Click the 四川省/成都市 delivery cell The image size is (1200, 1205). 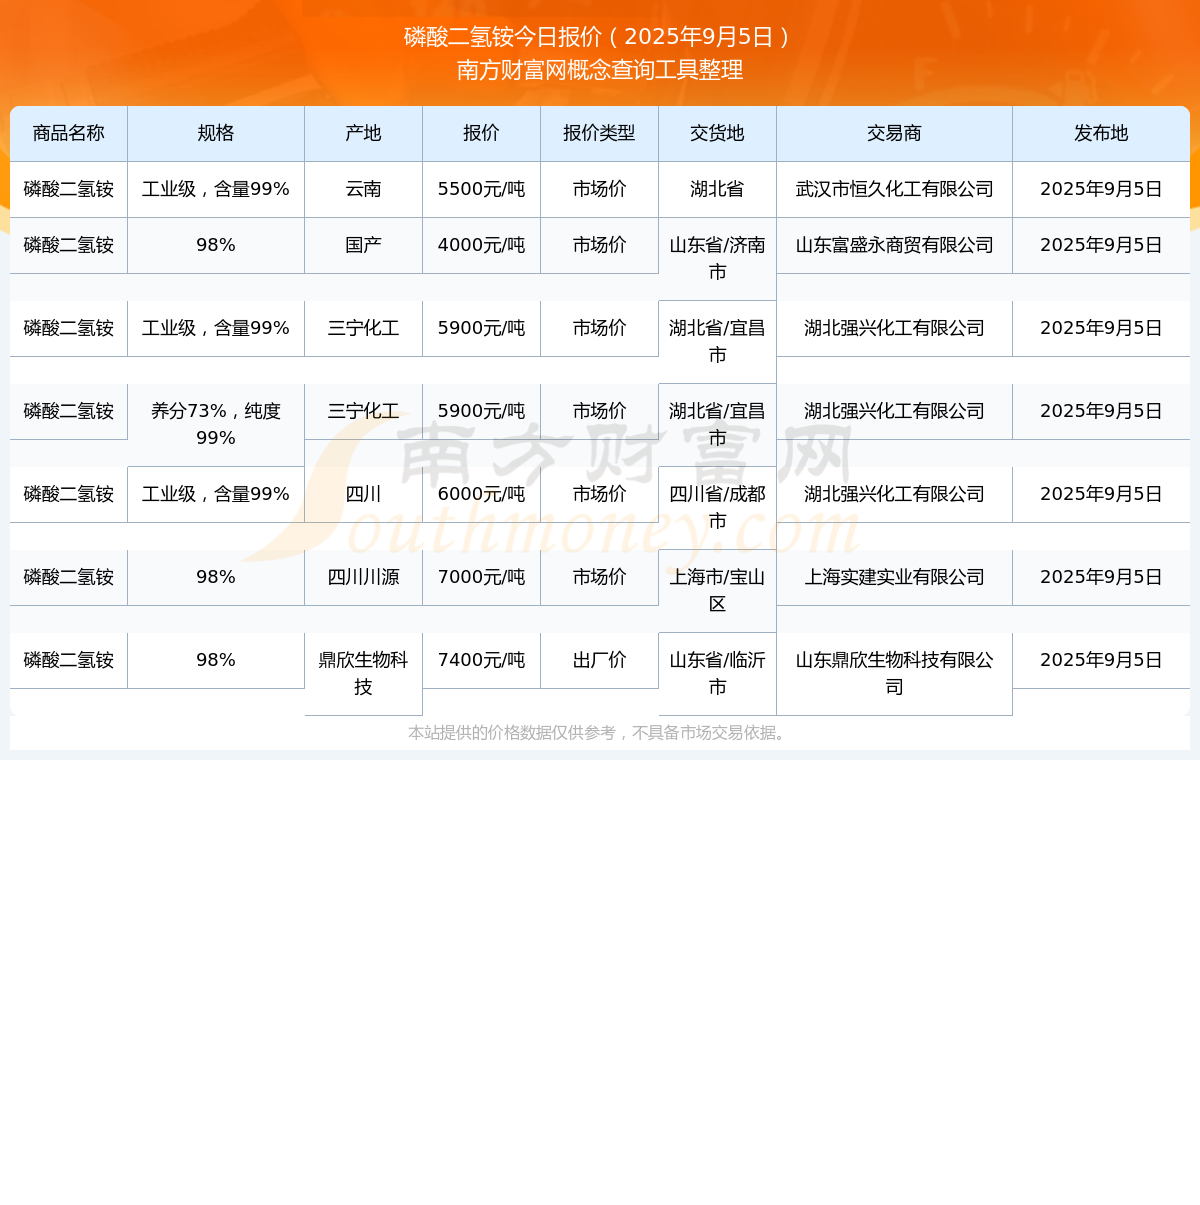point(718,507)
